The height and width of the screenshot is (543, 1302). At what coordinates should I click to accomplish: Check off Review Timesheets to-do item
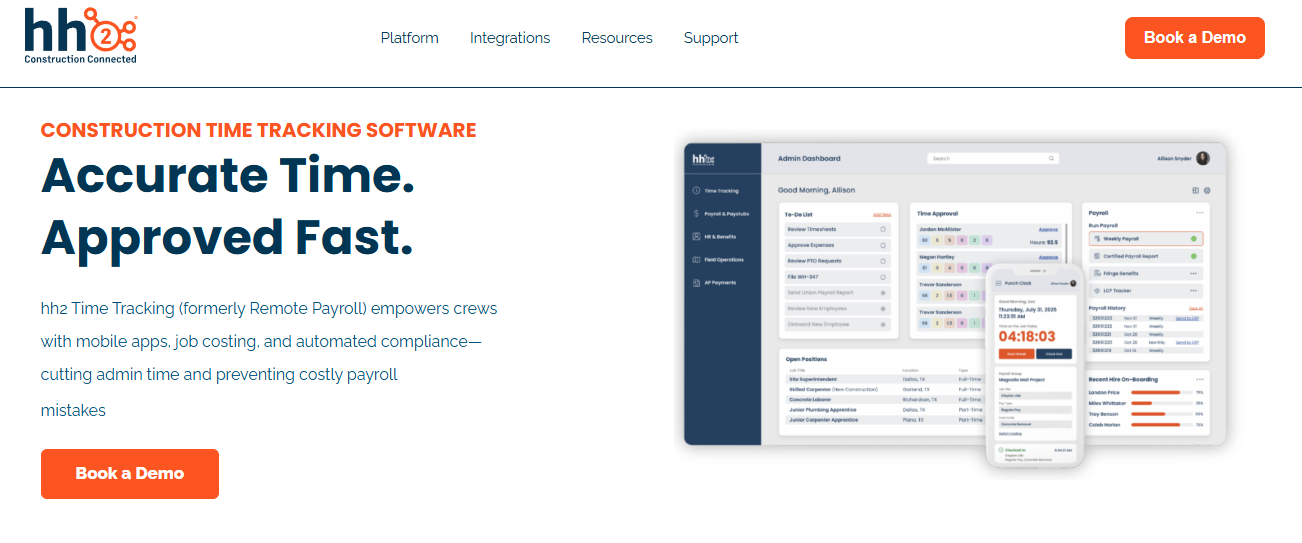point(883,229)
